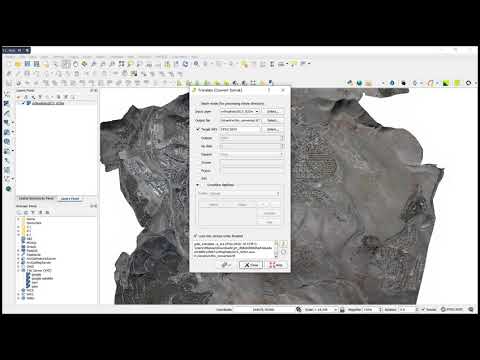Click the bright green plugin icon in top-right toolbar
This screenshot has height=360, width=480.
(457, 83)
